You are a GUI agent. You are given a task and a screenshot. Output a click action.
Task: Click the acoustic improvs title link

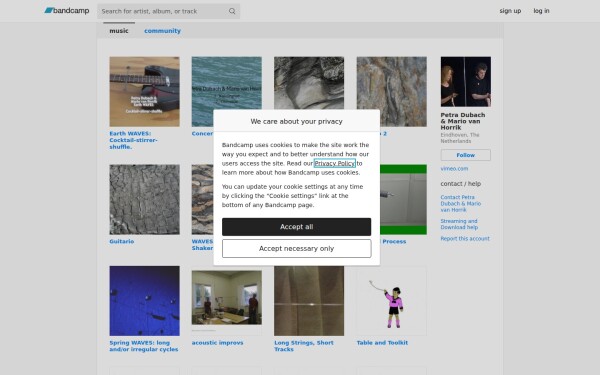(x=217, y=343)
